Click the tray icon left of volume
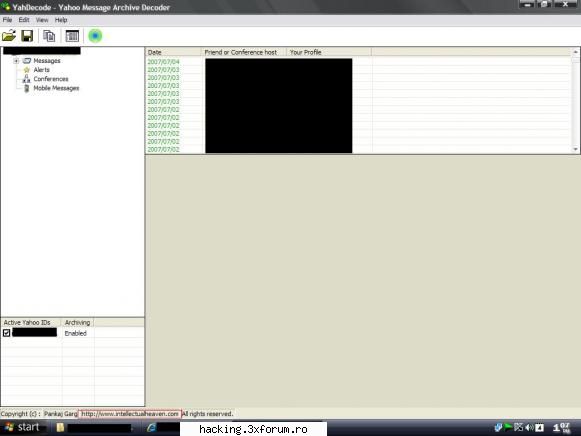Viewport: 581px width, 436px height. [518, 428]
